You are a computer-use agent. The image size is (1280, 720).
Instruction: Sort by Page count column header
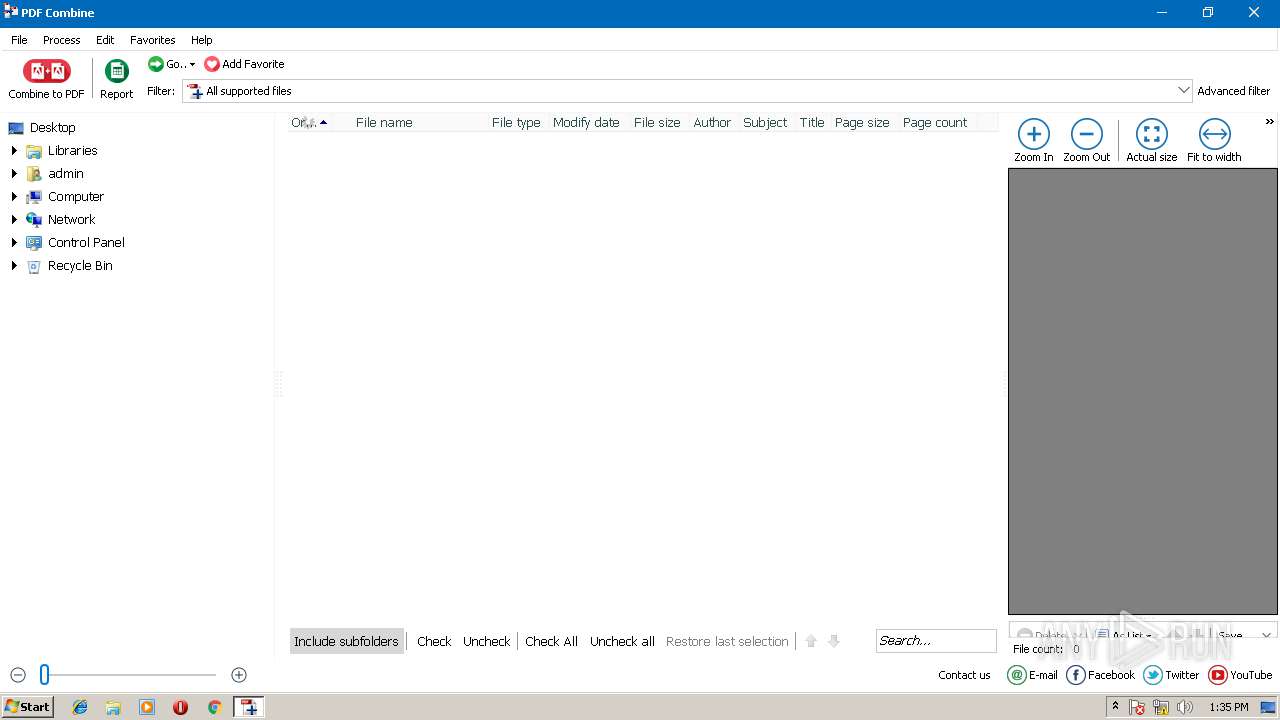pyautogui.click(x=935, y=122)
